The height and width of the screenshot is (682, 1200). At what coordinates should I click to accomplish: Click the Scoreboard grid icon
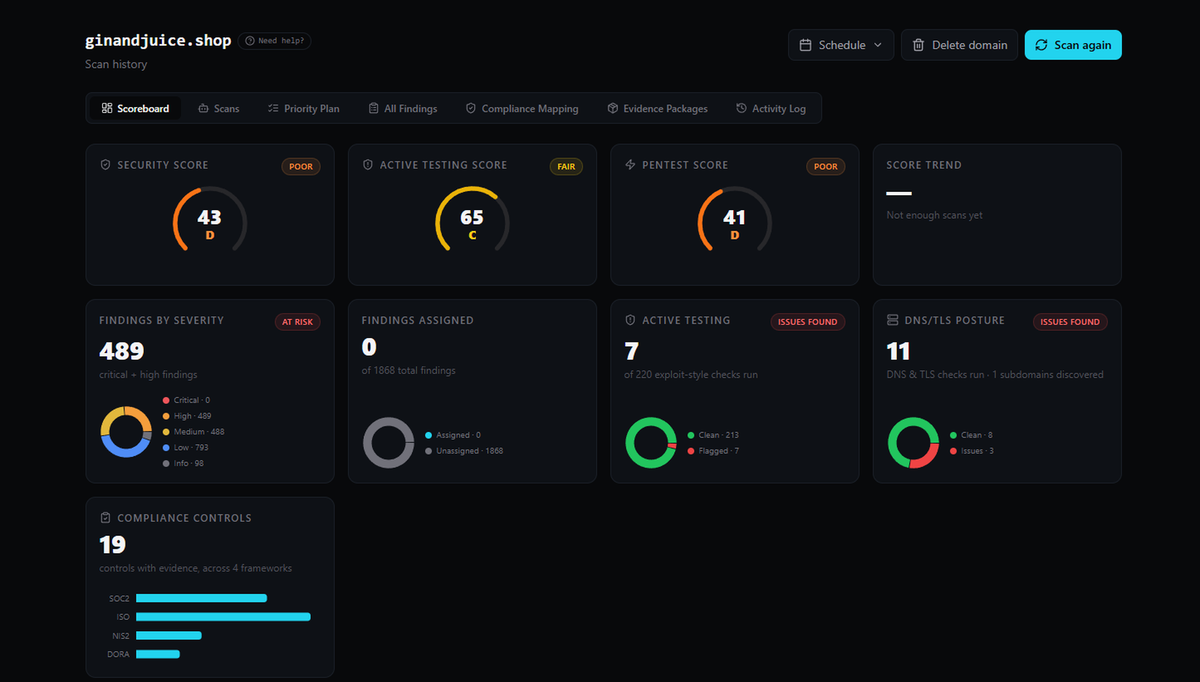(x=107, y=108)
